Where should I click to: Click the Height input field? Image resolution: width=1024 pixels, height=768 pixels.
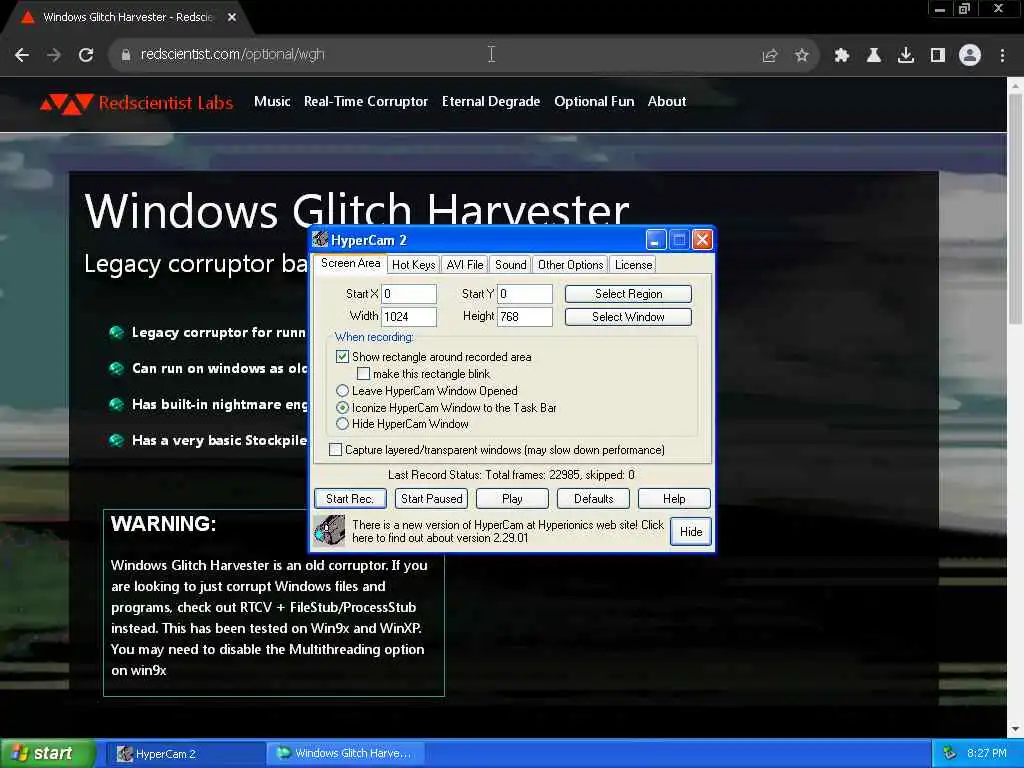click(x=525, y=317)
